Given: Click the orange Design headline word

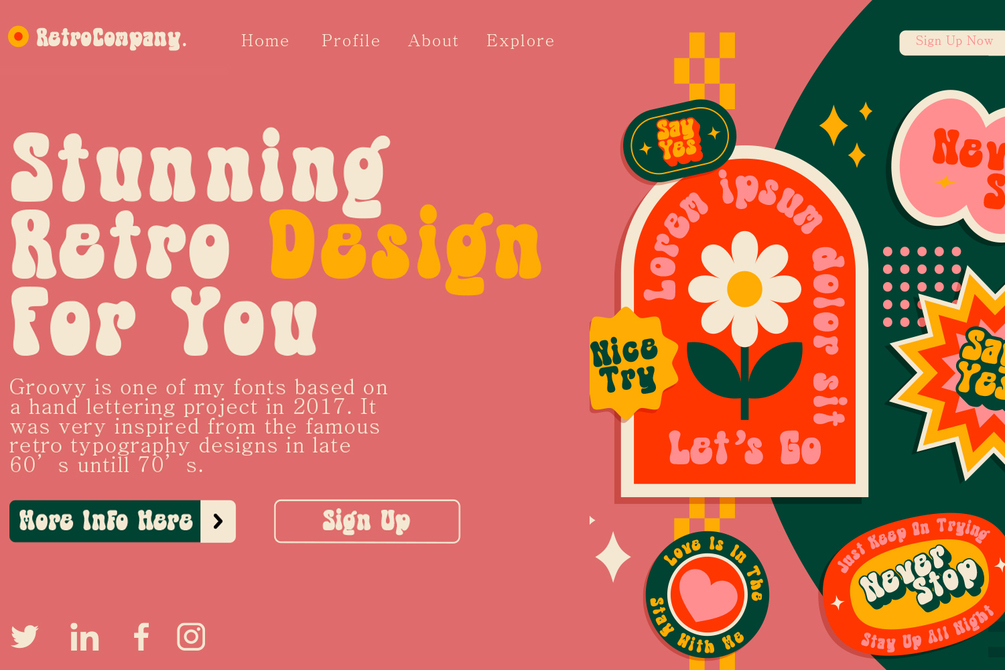Looking at the screenshot, I should click(405, 249).
